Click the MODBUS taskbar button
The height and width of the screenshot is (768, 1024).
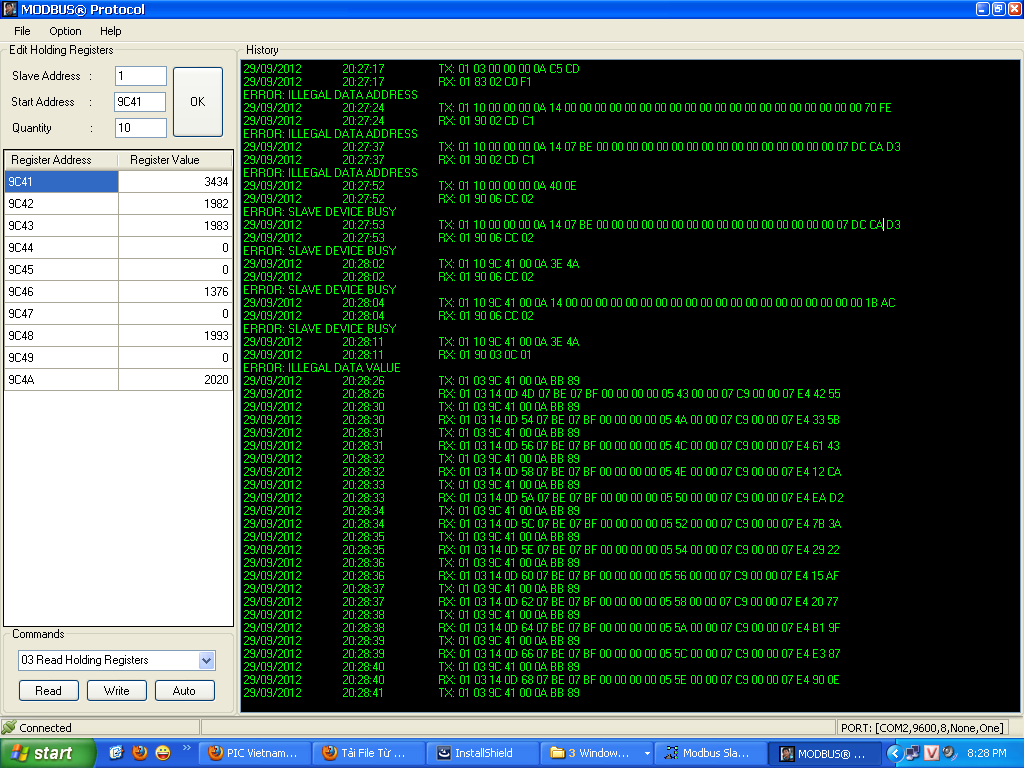coord(824,753)
